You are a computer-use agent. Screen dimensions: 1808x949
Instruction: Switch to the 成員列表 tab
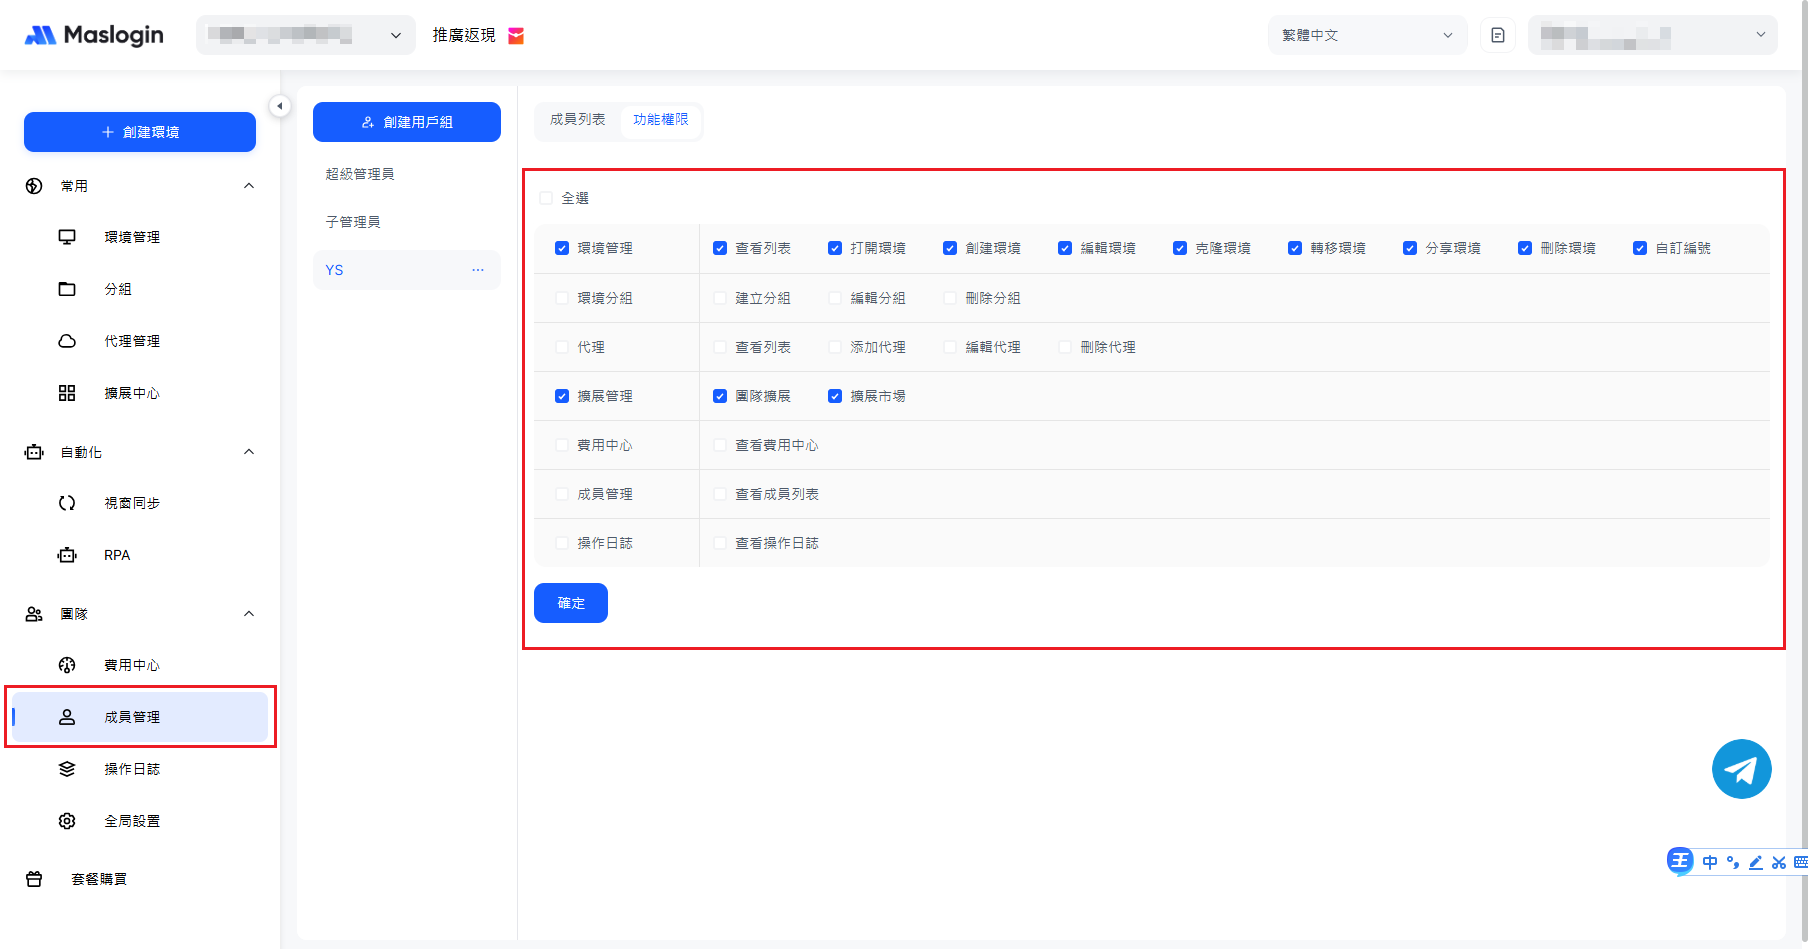click(x=577, y=119)
